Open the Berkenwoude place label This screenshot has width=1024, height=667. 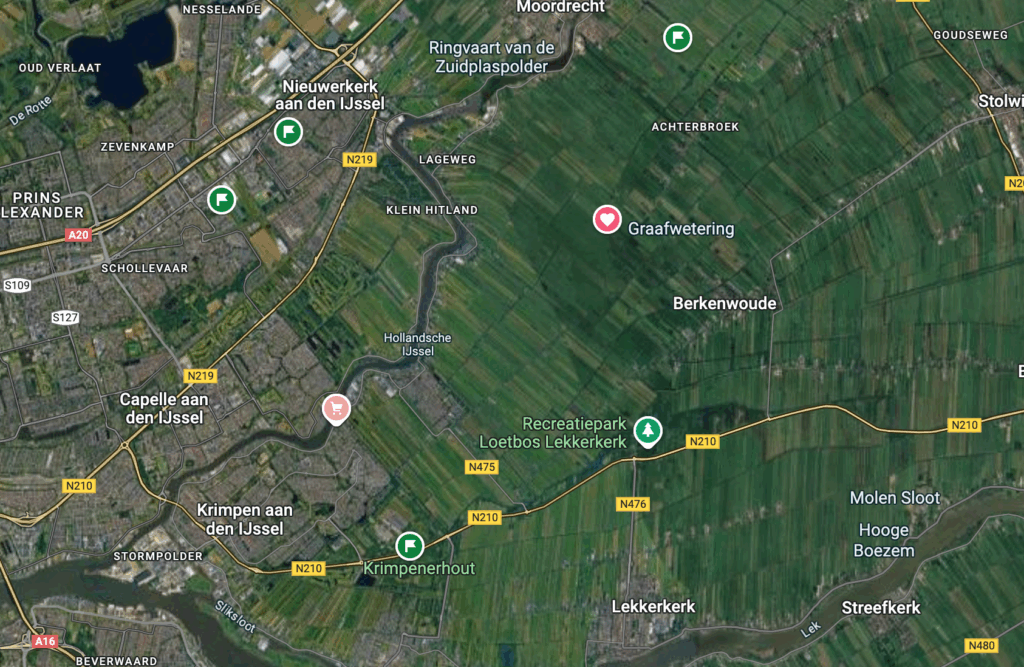[724, 303]
